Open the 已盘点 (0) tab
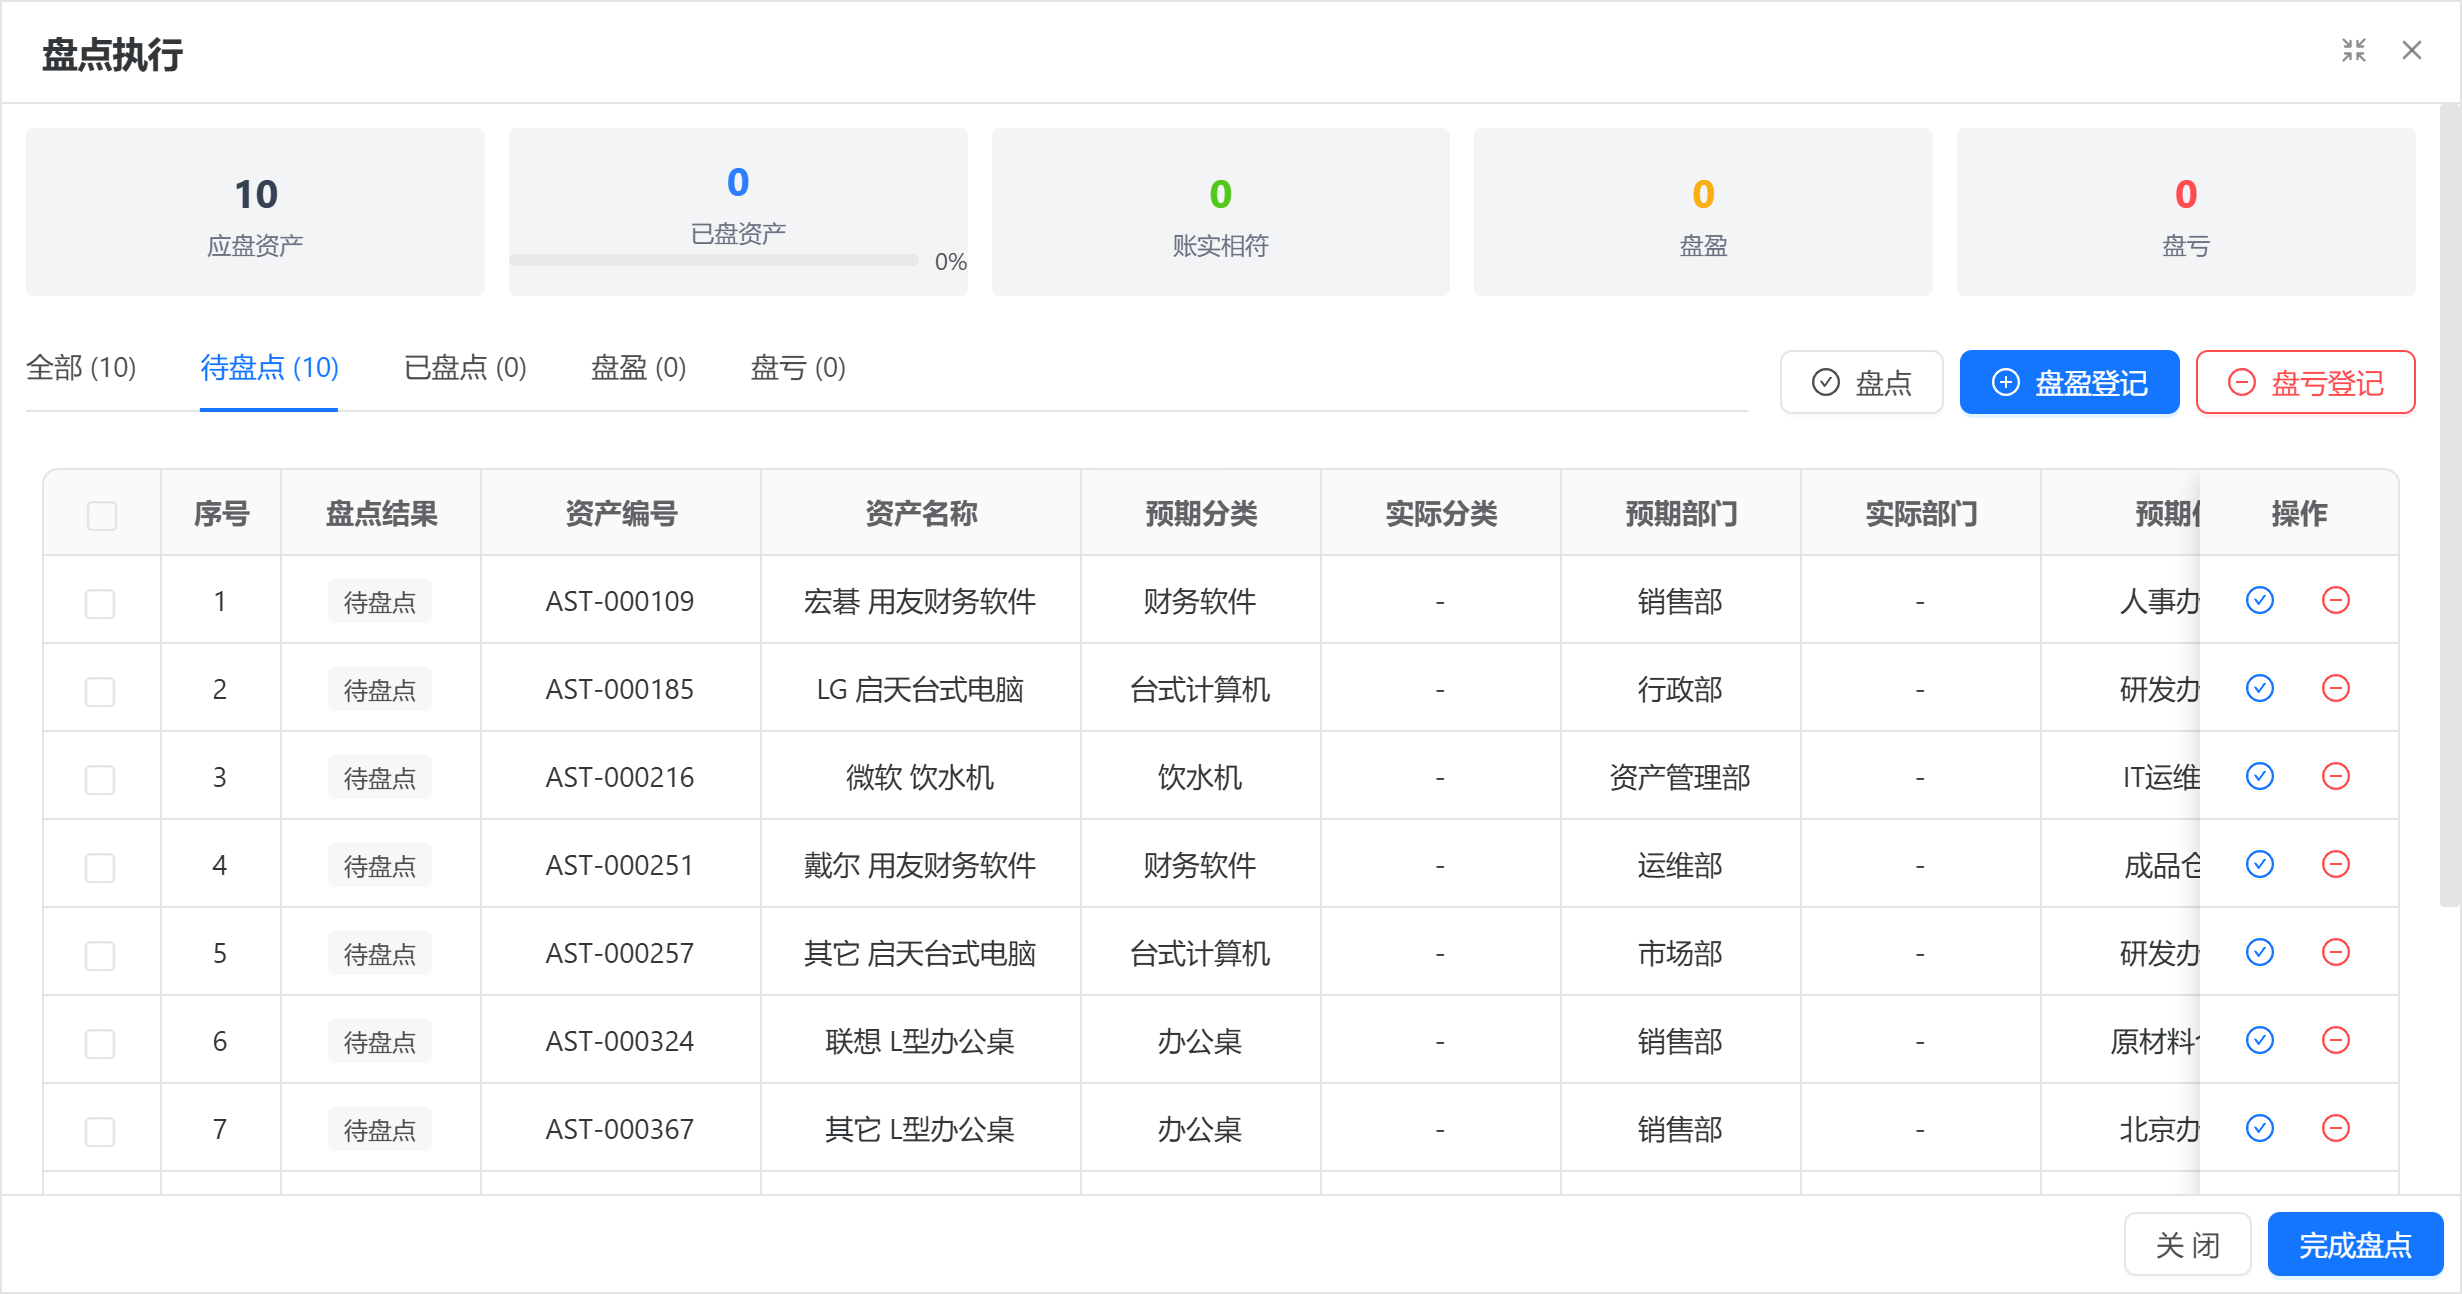Image resolution: width=2462 pixels, height=1294 pixels. tap(465, 368)
